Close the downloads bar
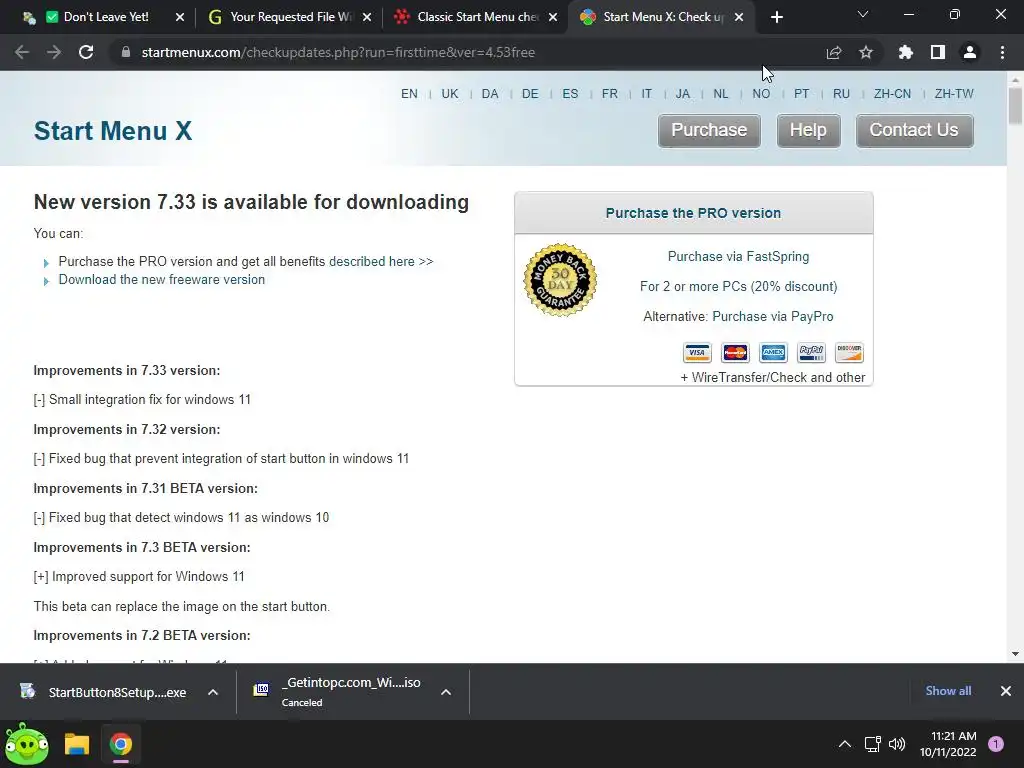 coord(1006,691)
